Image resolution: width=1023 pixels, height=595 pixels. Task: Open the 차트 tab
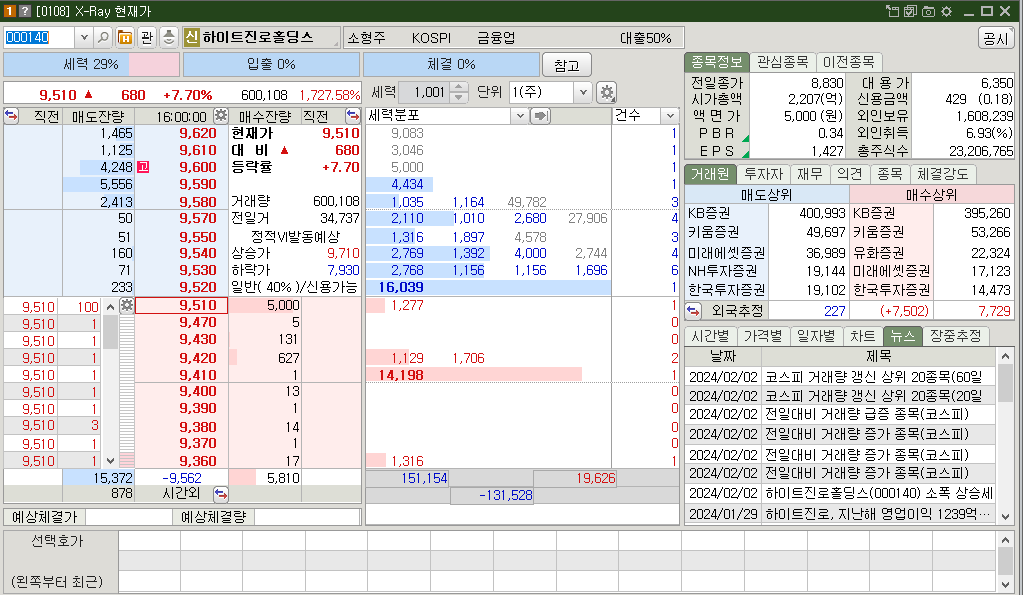863,336
